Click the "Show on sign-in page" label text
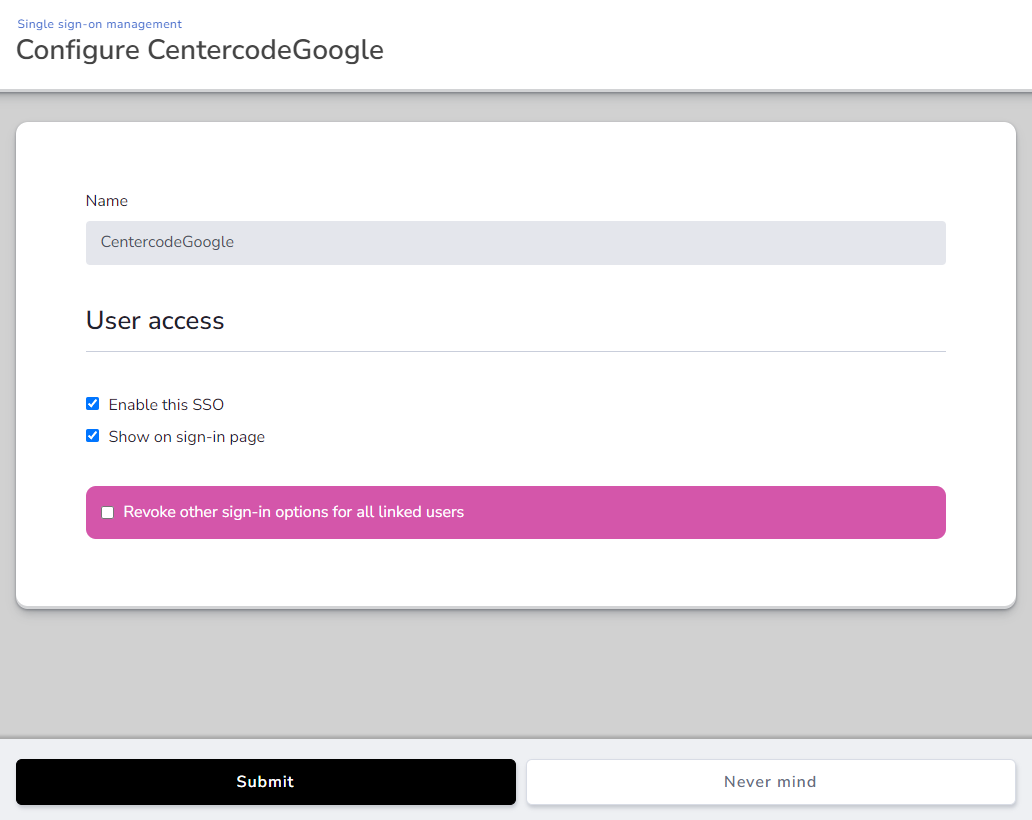 tap(186, 437)
